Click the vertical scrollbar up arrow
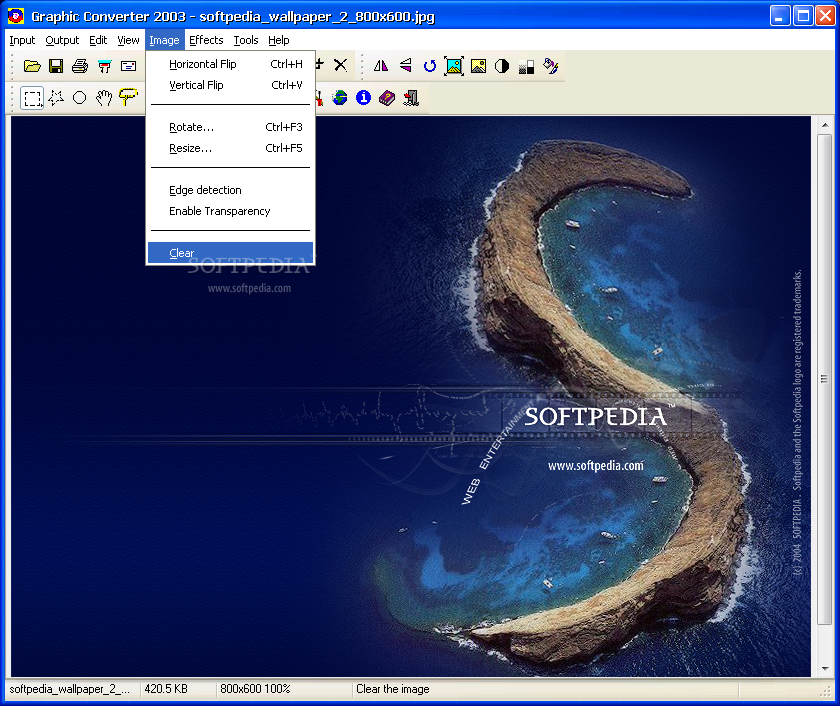Screen dimensions: 840x706 pyautogui.click(x=825, y=125)
